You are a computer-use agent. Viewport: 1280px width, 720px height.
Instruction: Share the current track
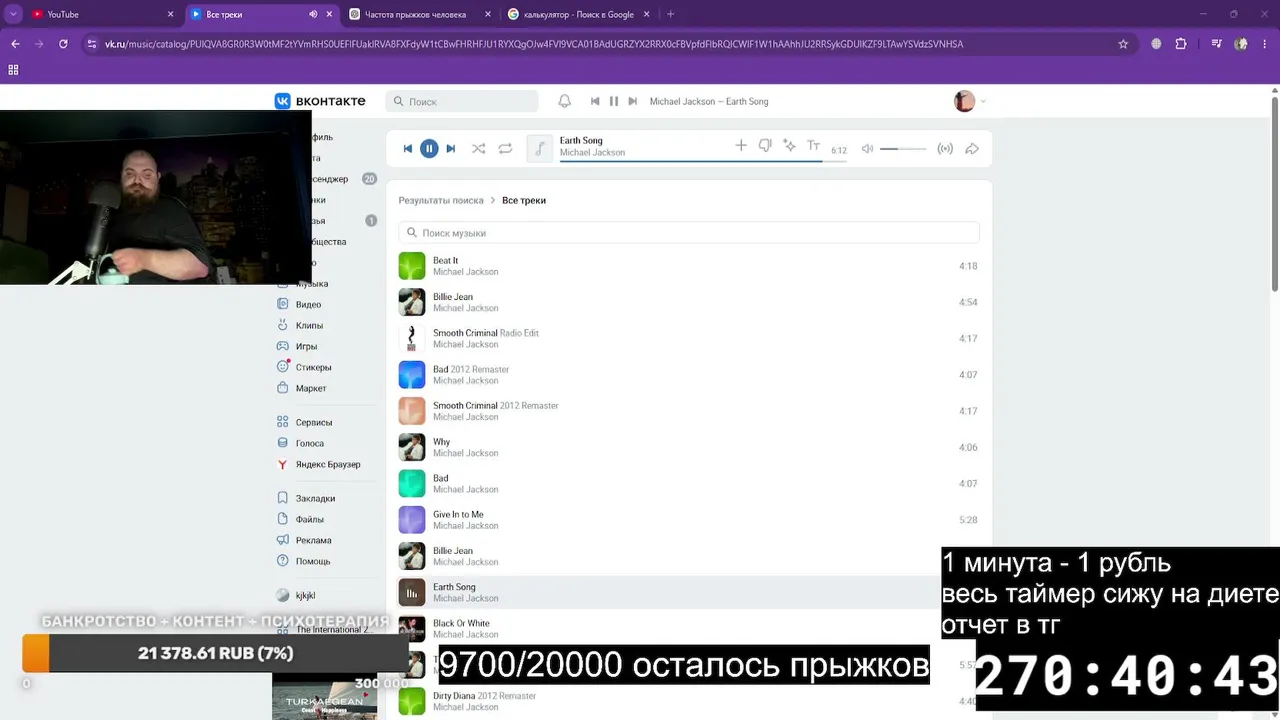971,149
